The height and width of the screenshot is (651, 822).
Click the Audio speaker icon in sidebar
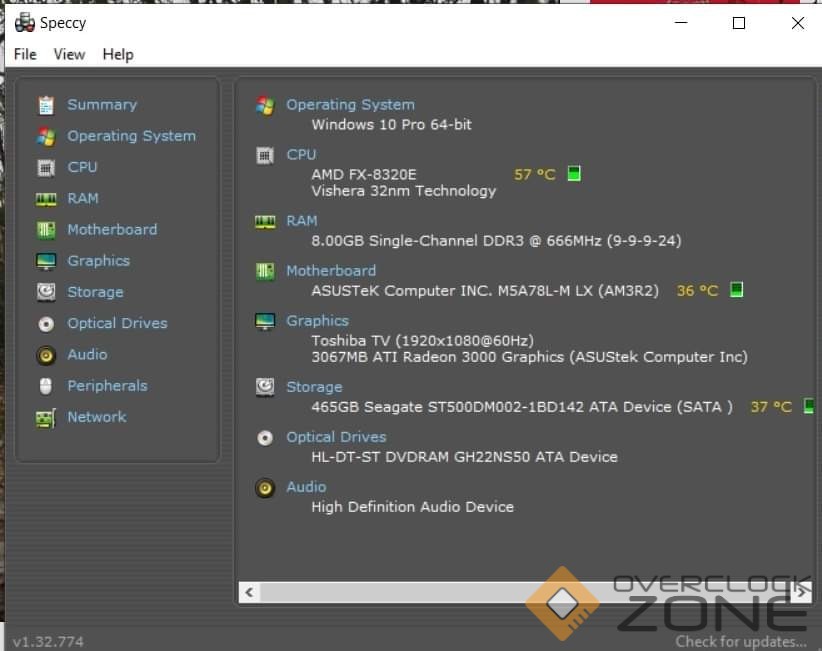(x=46, y=355)
